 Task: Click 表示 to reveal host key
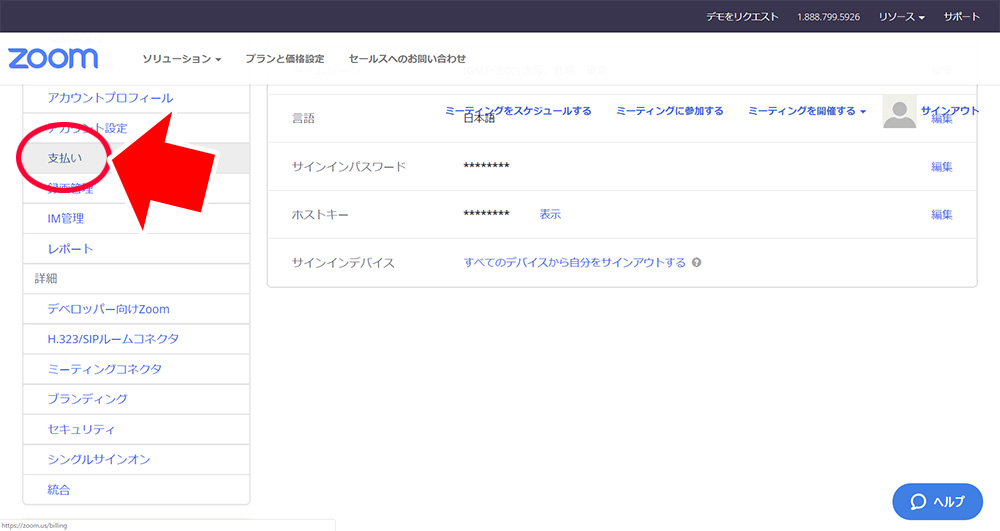(x=550, y=214)
